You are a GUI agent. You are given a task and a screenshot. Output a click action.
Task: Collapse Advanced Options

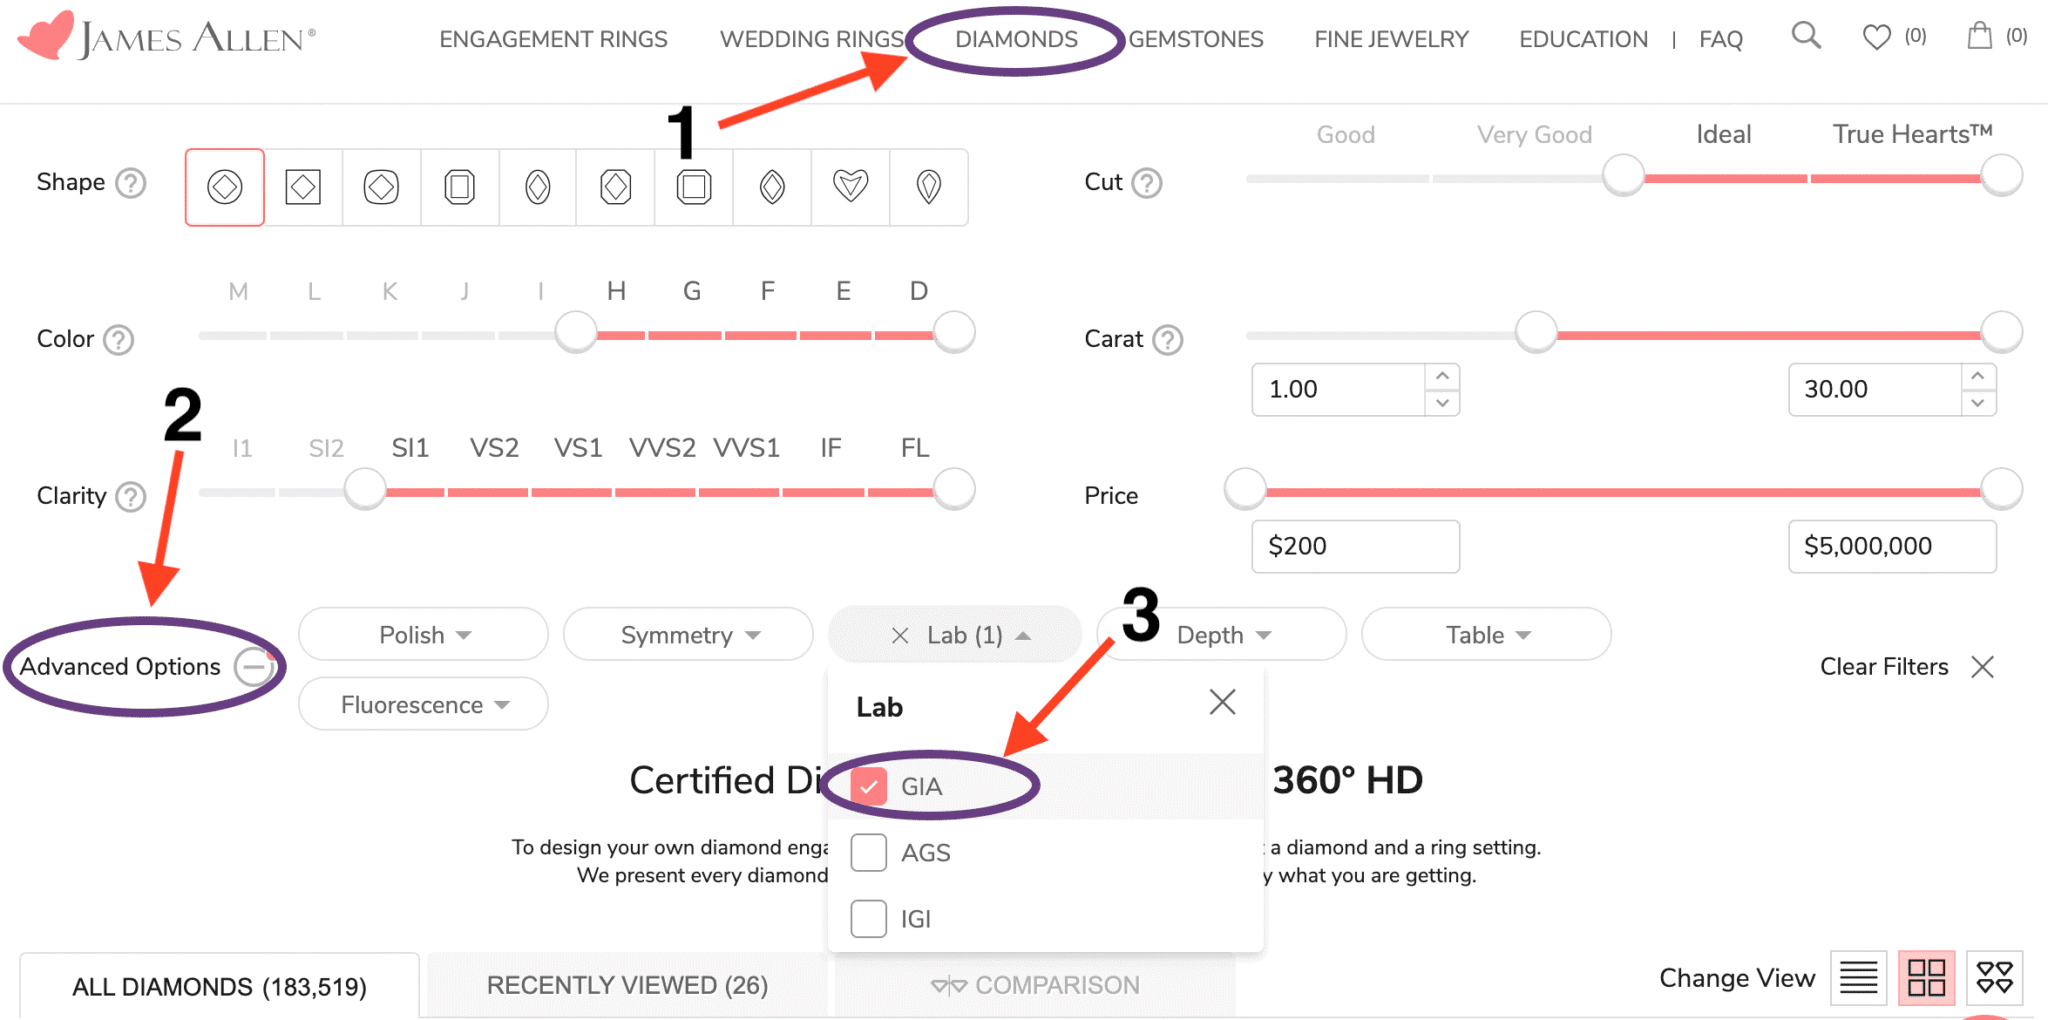pyautogui.click(x=253, y=667)
